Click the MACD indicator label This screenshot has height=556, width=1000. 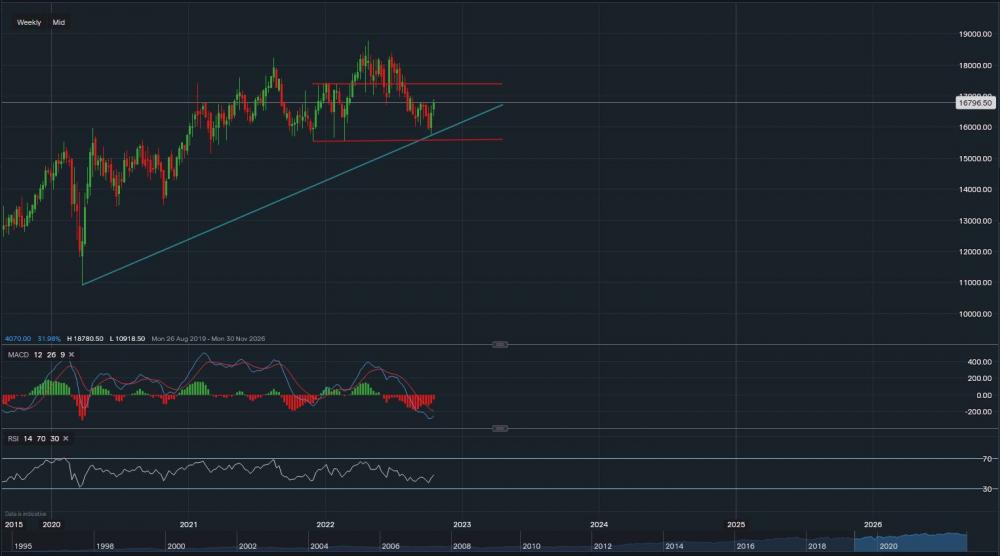pyautogui.click(x=14, y=354)
